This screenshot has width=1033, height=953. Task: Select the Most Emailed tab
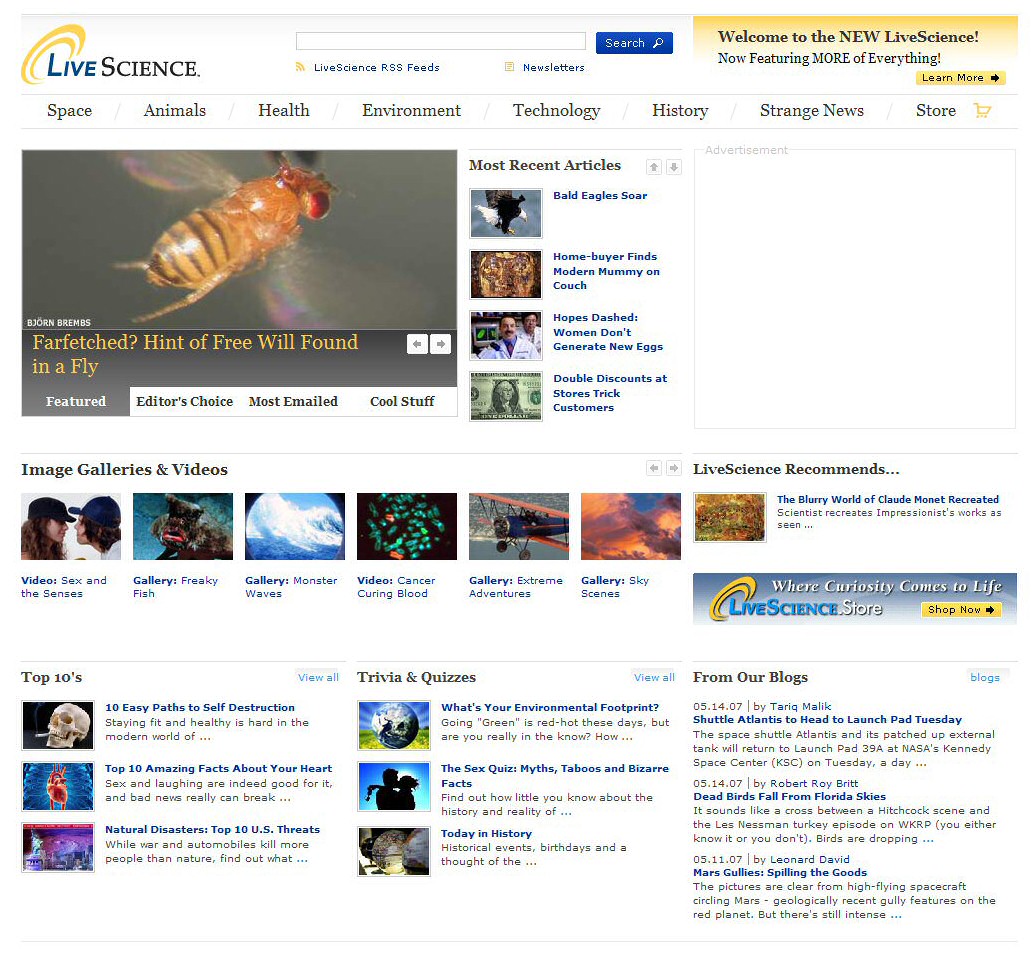point(293,401)
